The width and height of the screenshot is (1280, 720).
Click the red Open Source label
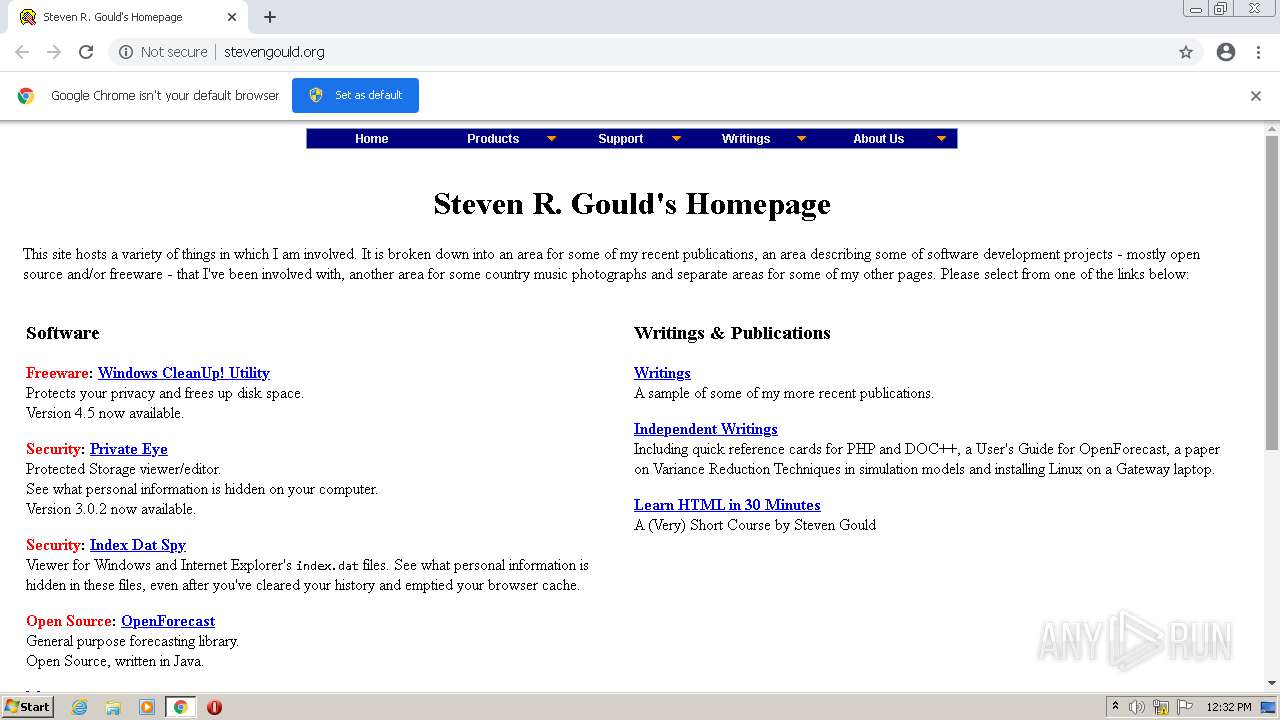pyautogui.click(x=69, y=621)
